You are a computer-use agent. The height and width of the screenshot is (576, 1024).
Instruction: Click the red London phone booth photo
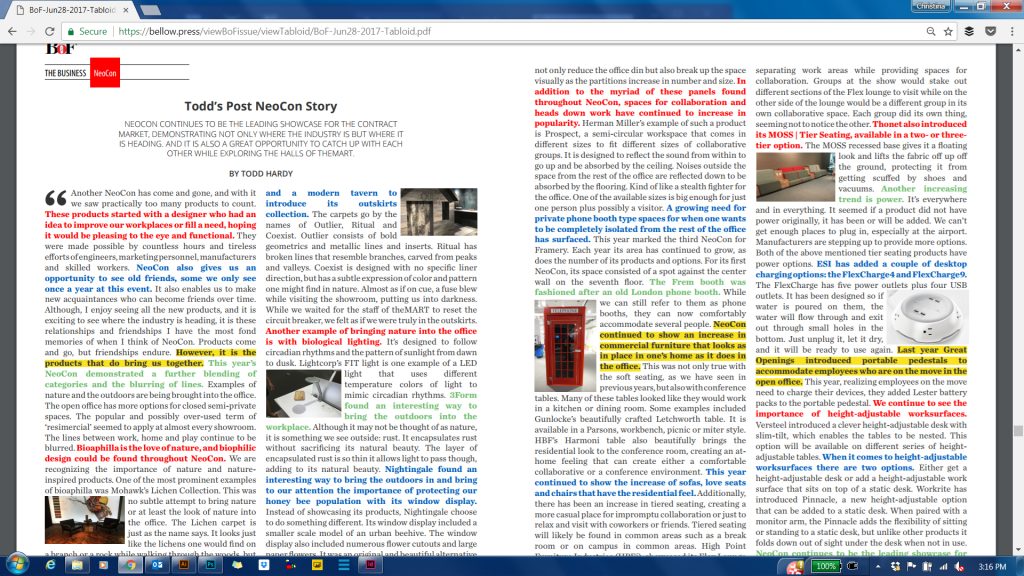565,345
